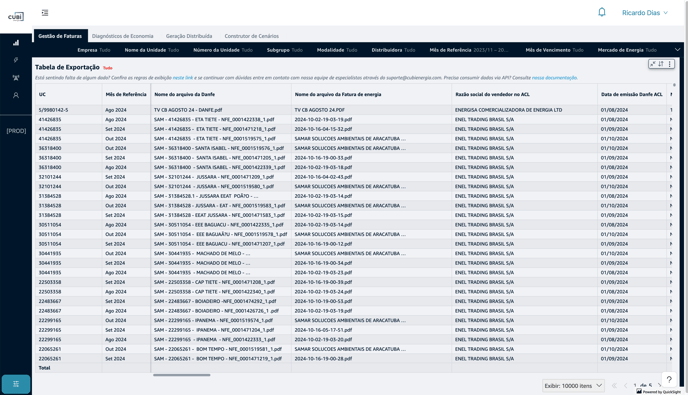Switch to Geração Distribuída tab
Screen dimensions: 688x395
[x=189, y=36]
